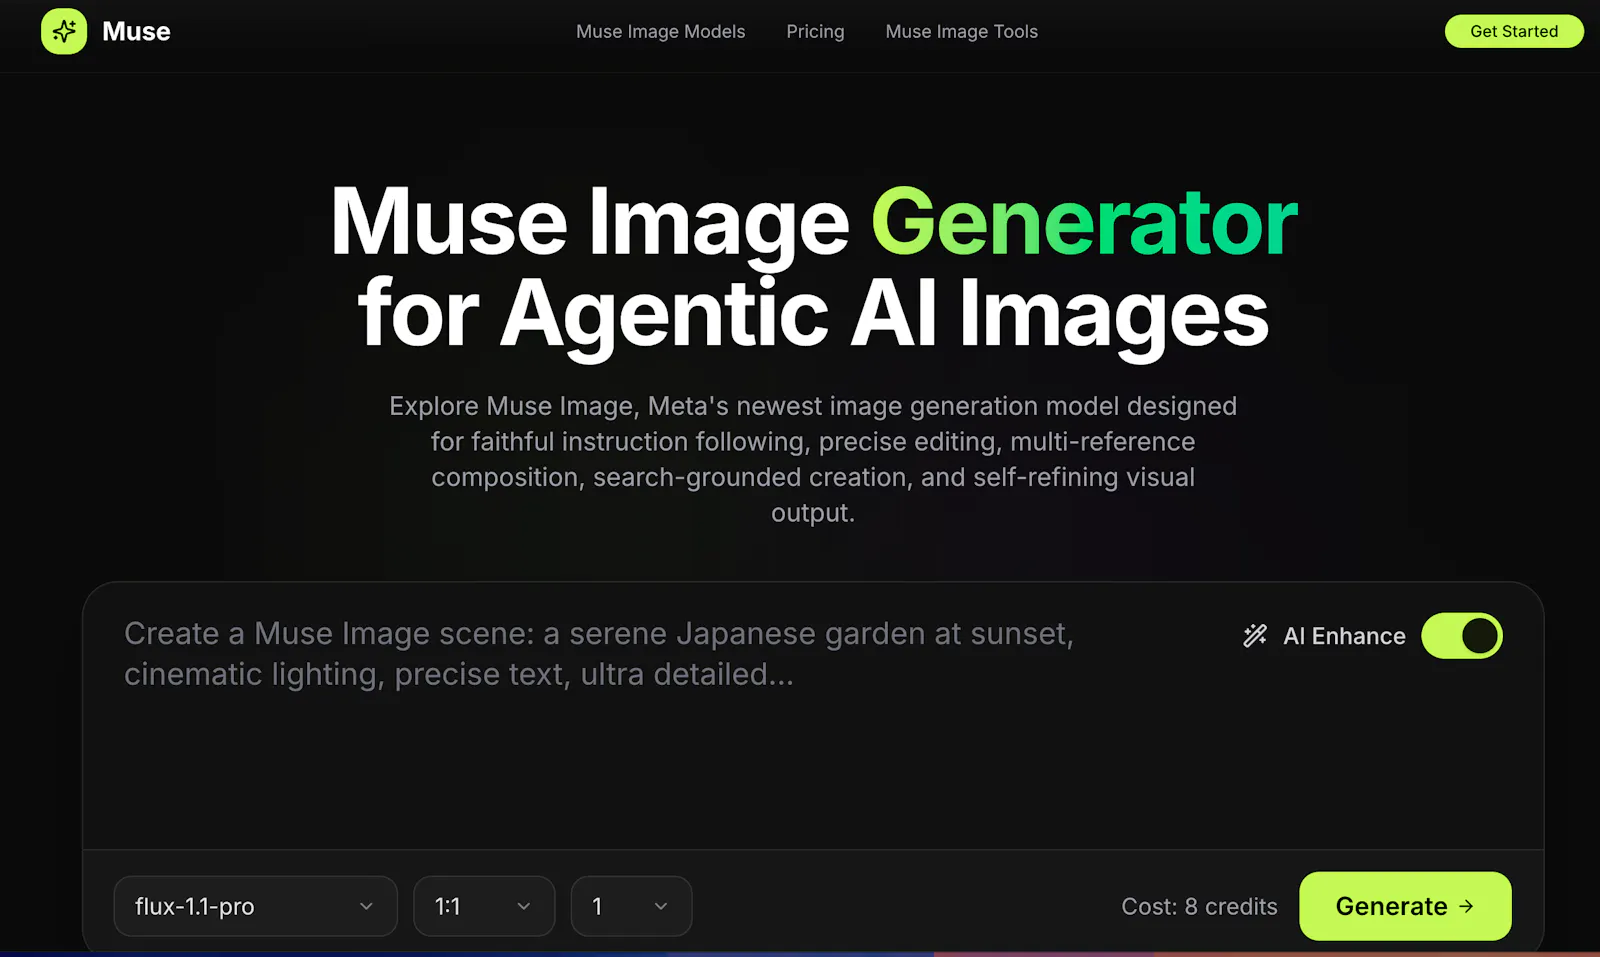Open Muse Image Tools menu

[961, 31]
